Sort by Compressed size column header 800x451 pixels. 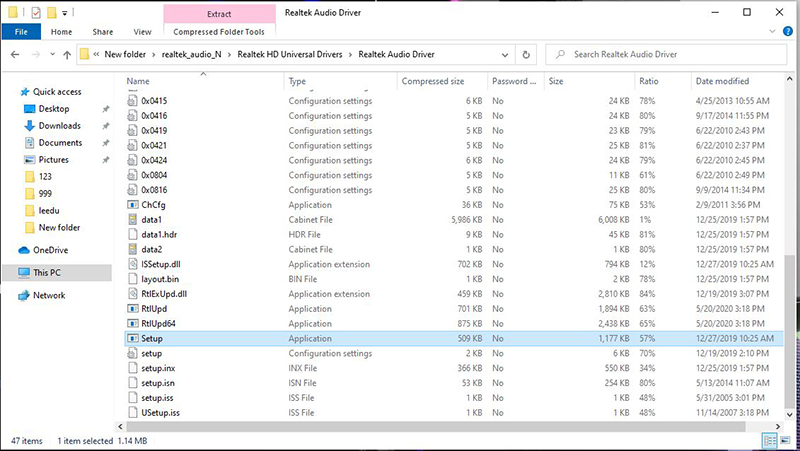pyautogui.click(x=432, y=81)
